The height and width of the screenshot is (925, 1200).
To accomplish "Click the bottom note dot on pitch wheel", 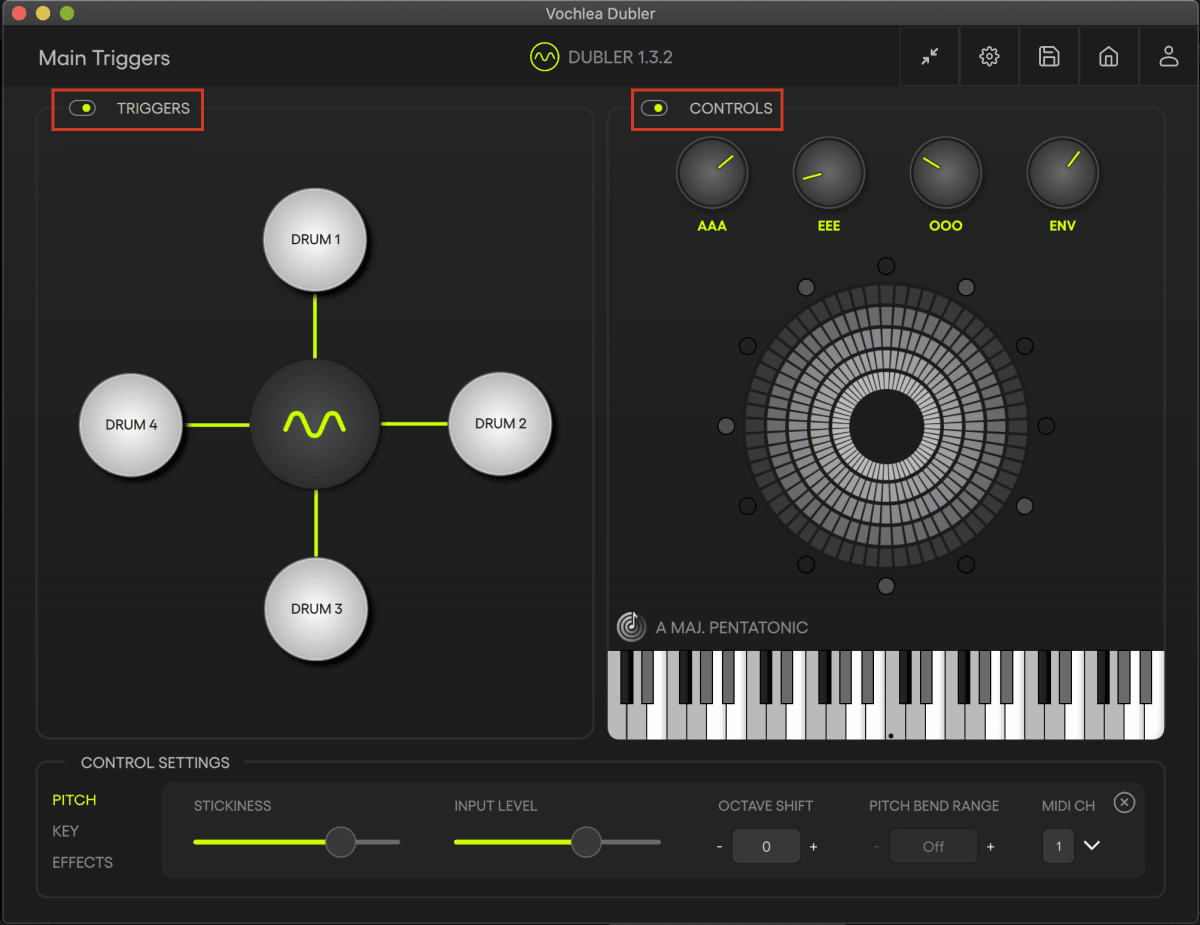I will pyautogui.click(x=886, y=586).
